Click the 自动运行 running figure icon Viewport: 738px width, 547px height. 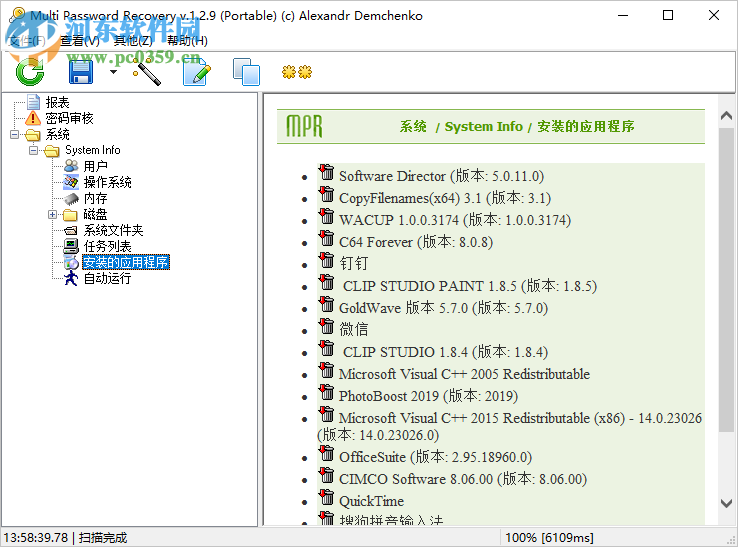pos(71,278)
